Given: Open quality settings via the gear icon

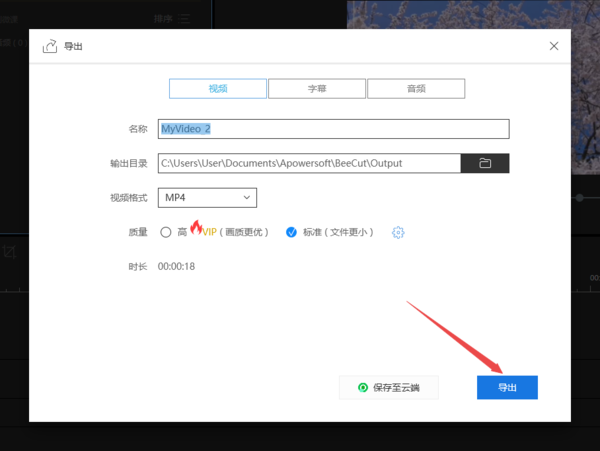Looking at the screenshot, I should 398,232.
